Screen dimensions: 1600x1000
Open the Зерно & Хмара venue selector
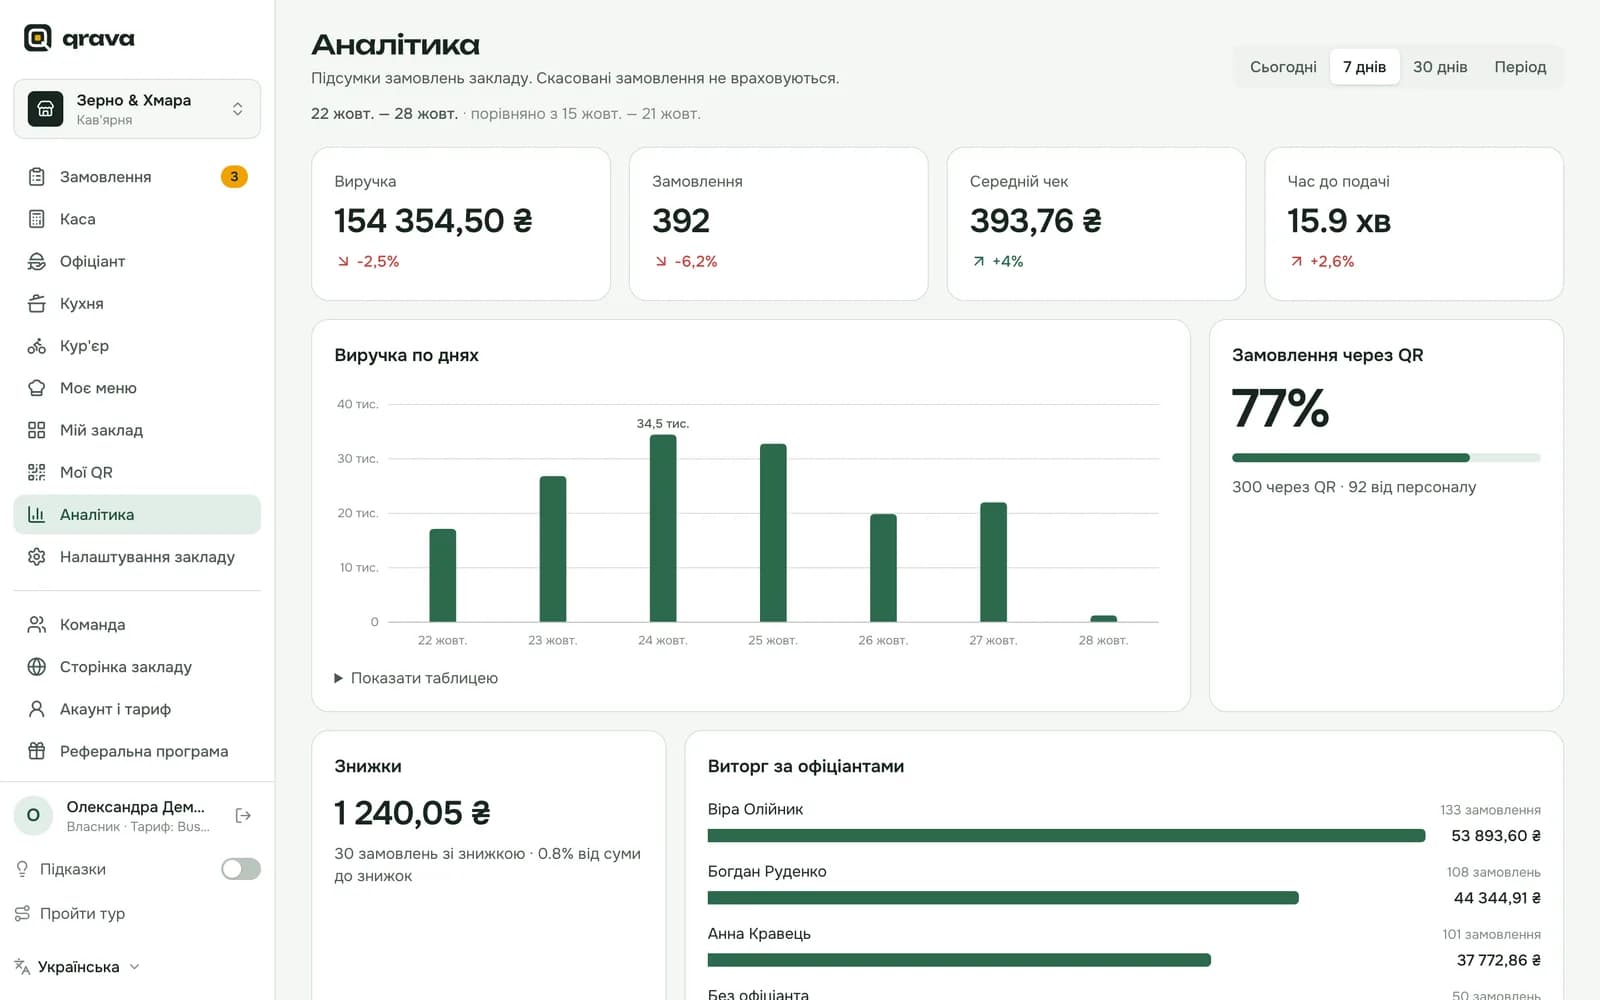pos(137,109)
